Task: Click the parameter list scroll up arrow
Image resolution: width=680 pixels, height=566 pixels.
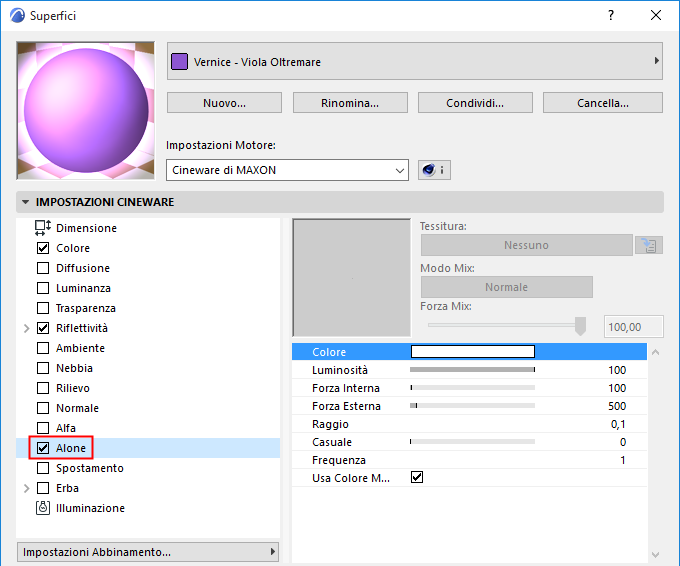Action: (x=655, y=352)
